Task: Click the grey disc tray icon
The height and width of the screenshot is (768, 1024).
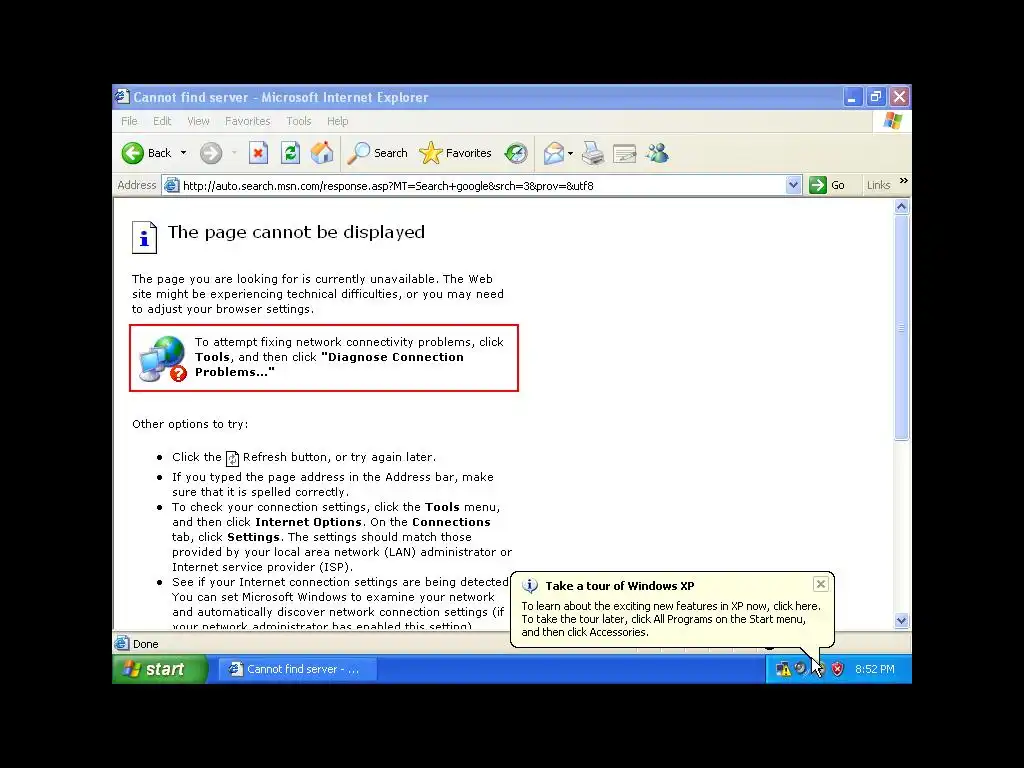Action: point(801,669)
